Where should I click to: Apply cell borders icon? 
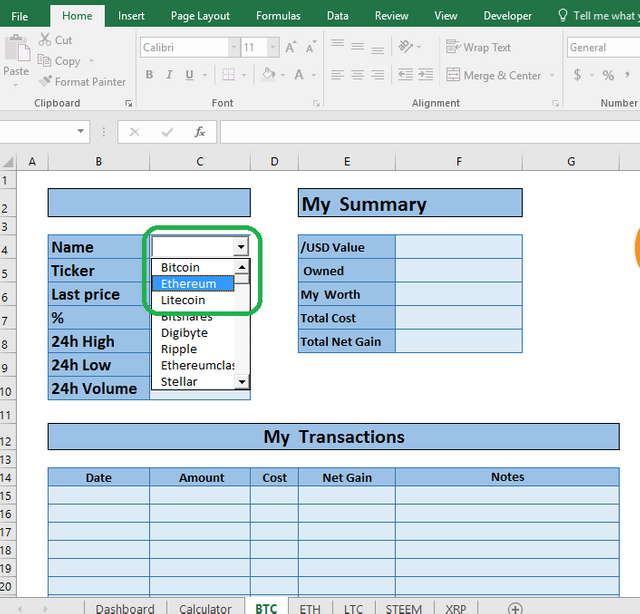point(229,75)
